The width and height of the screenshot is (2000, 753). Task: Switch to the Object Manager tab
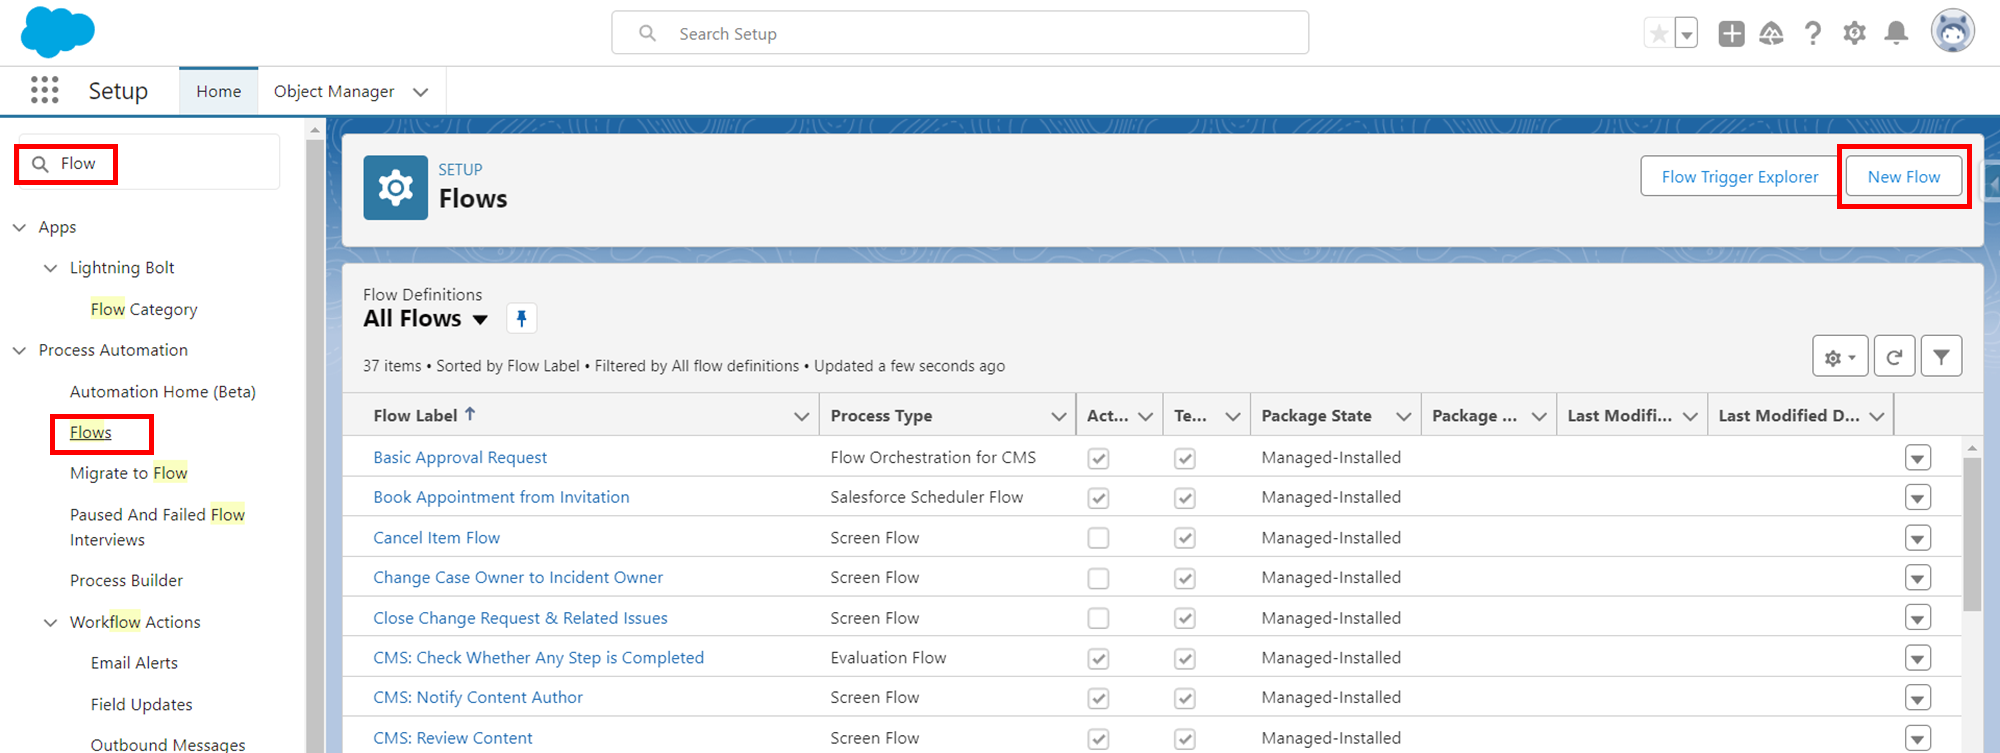point(334,91)
